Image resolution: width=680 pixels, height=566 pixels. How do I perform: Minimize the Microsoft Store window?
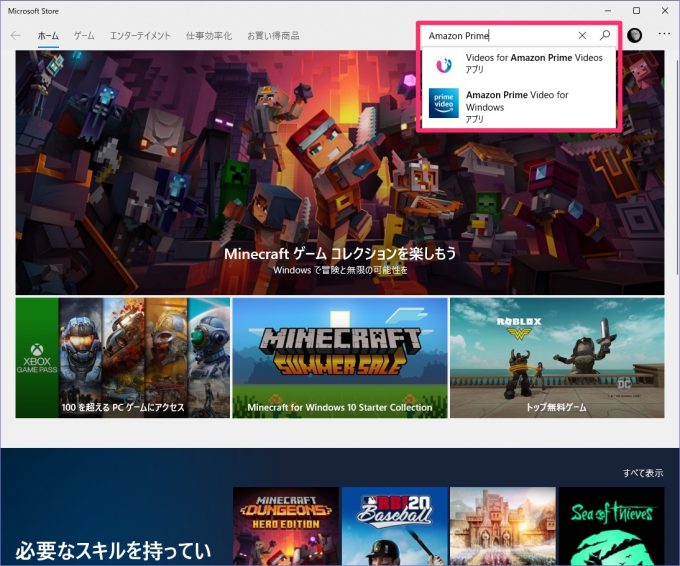[608, 10]
